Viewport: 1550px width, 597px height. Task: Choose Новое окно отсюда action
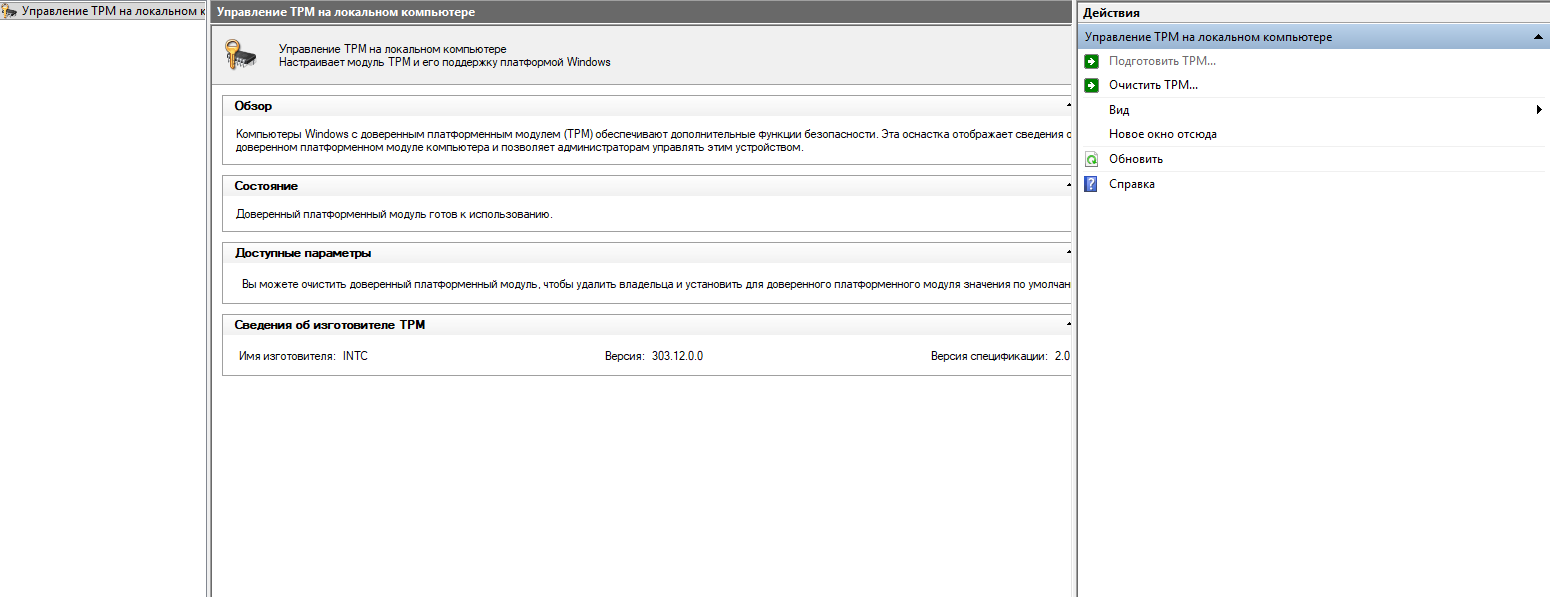pos(1162,134)
